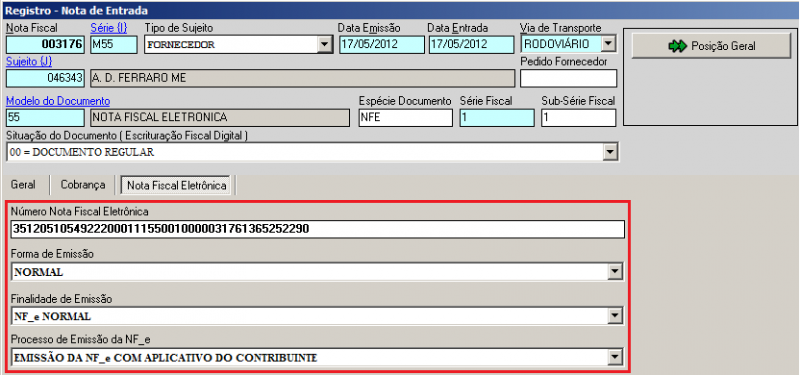The image size is (800, 375).
Task: Click the Série field containing M55
Action: tap(114, 44)
